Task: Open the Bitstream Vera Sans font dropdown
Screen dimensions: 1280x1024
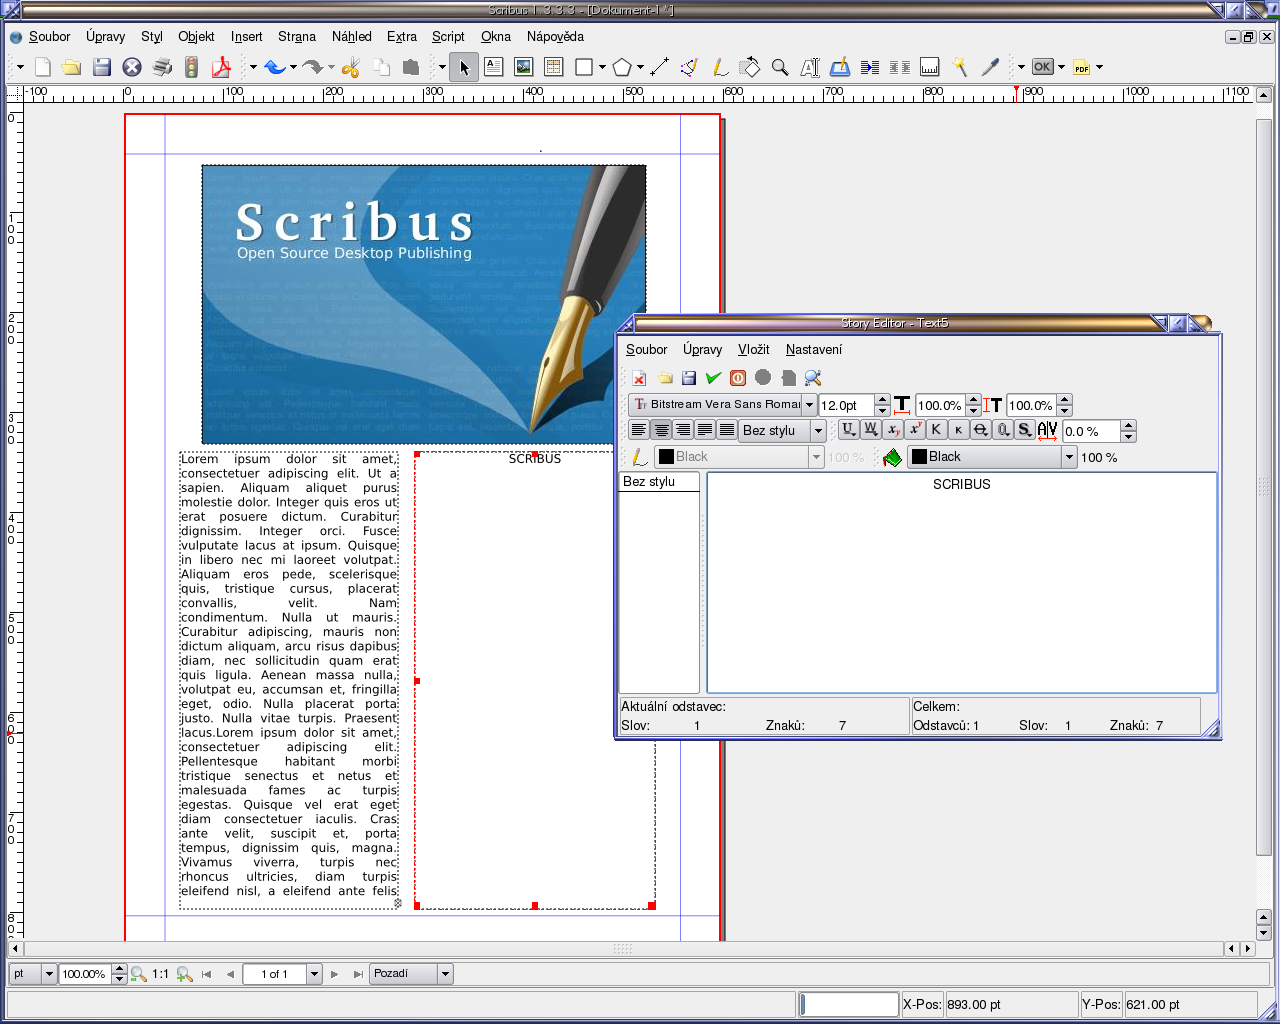Action: click(x=809, y=405)
